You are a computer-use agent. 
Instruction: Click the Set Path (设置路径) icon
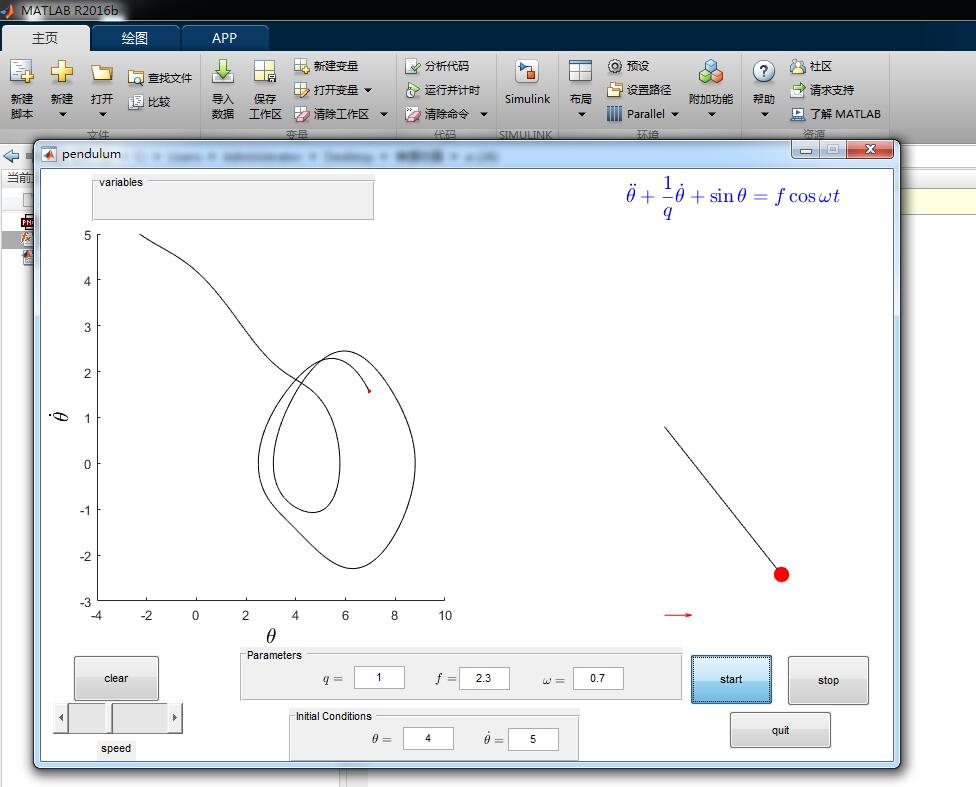coord(614,90)
